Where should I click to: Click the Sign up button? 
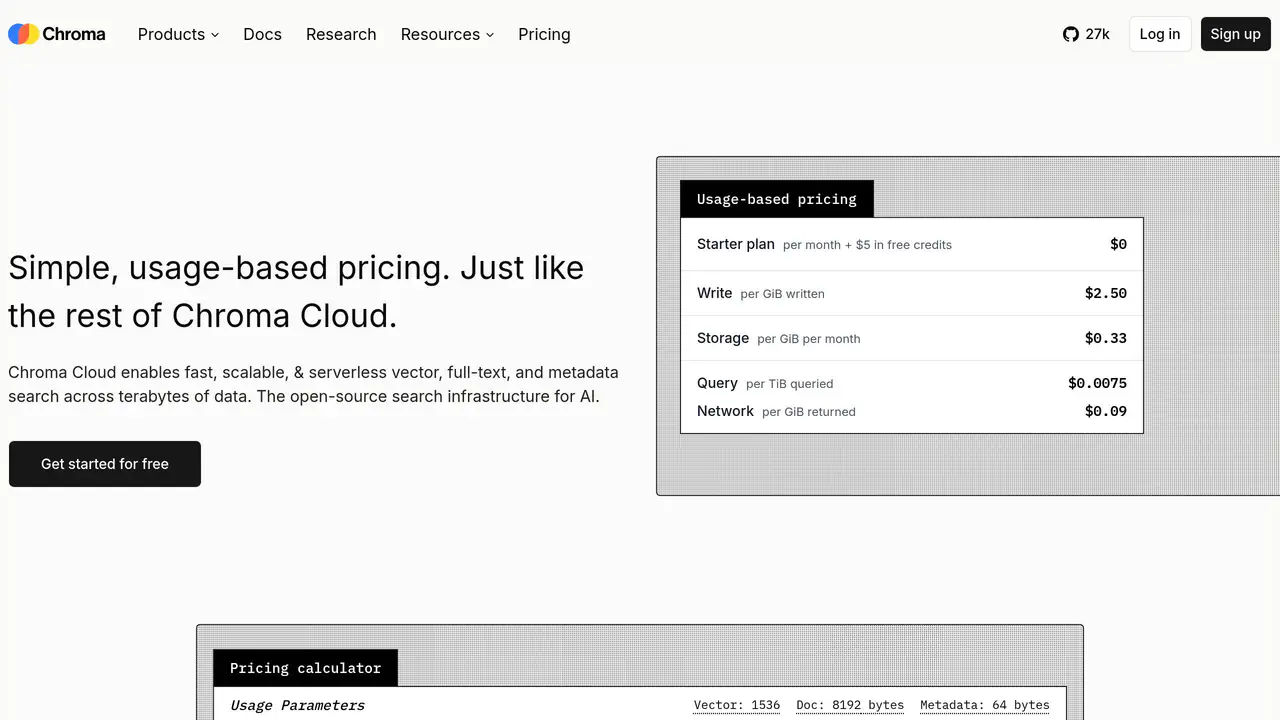1235,34
